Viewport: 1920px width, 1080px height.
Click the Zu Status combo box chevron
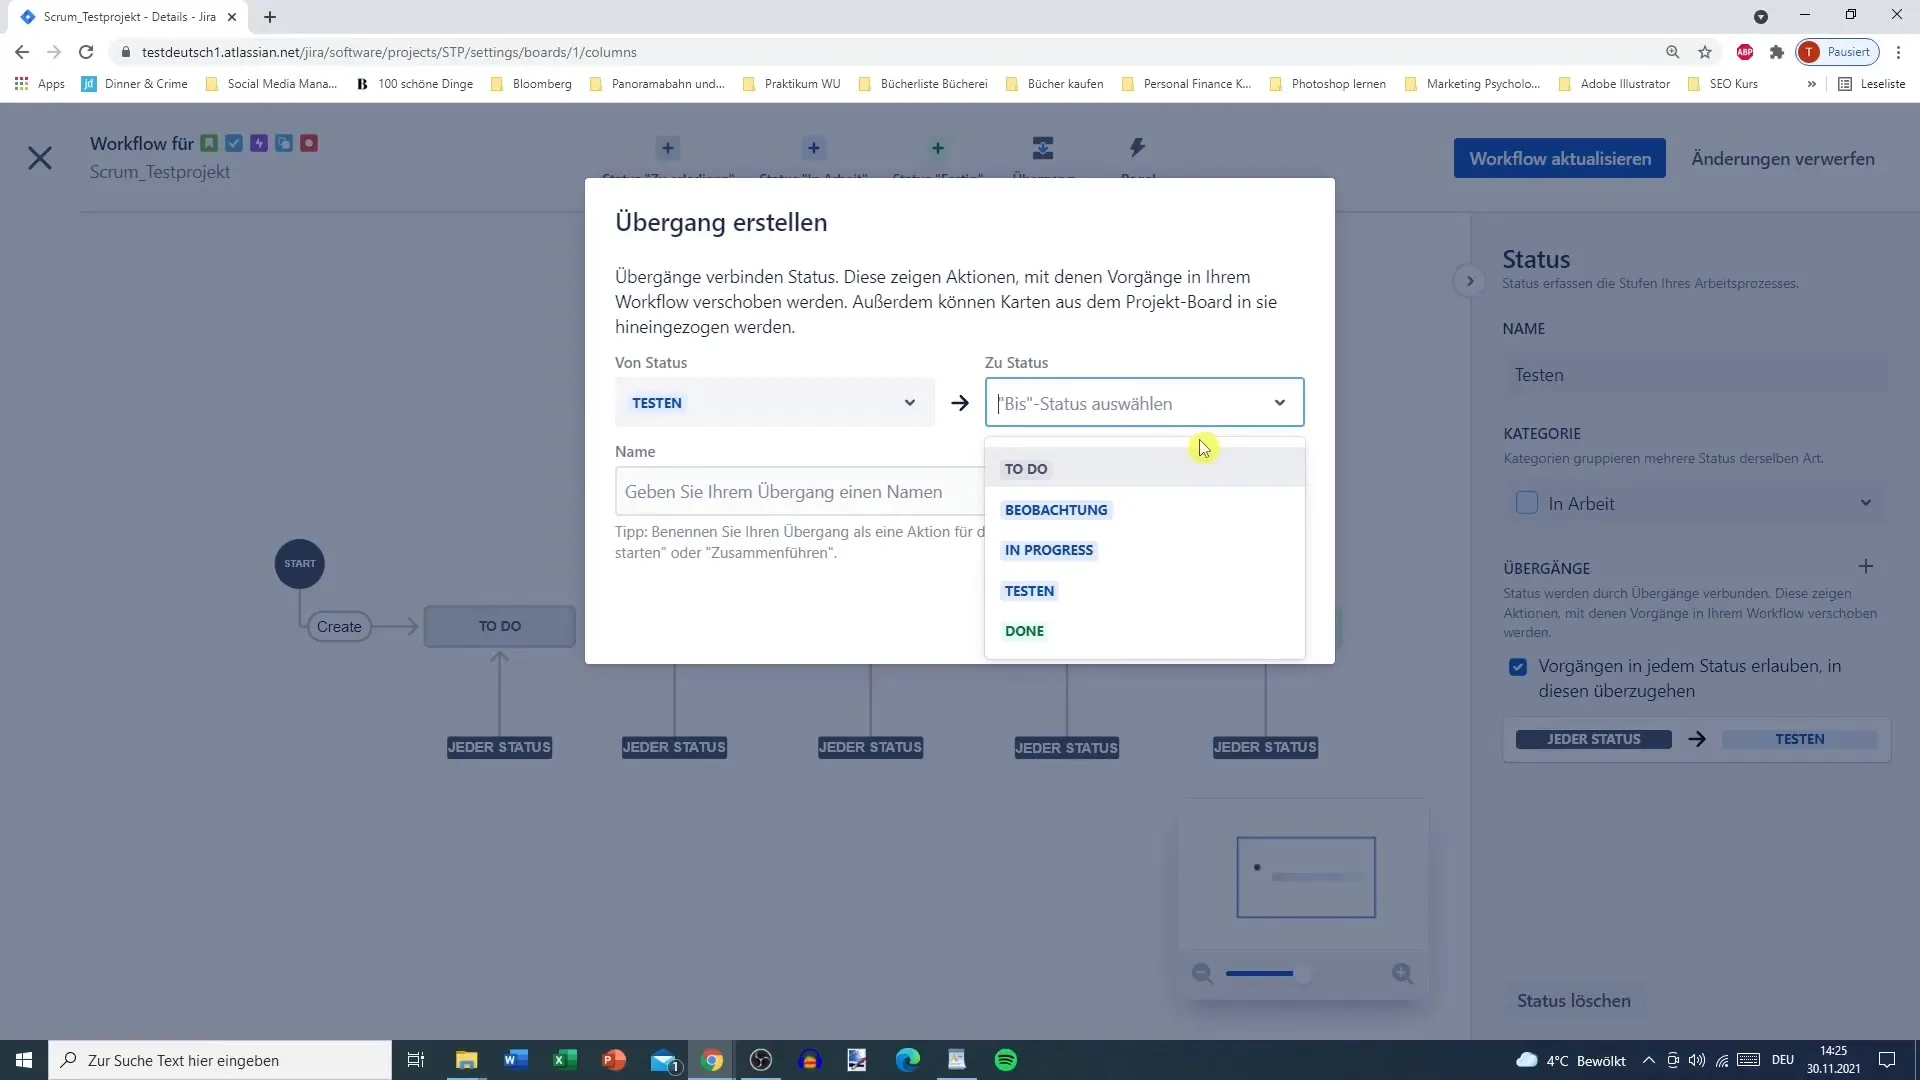(1279, 403)
